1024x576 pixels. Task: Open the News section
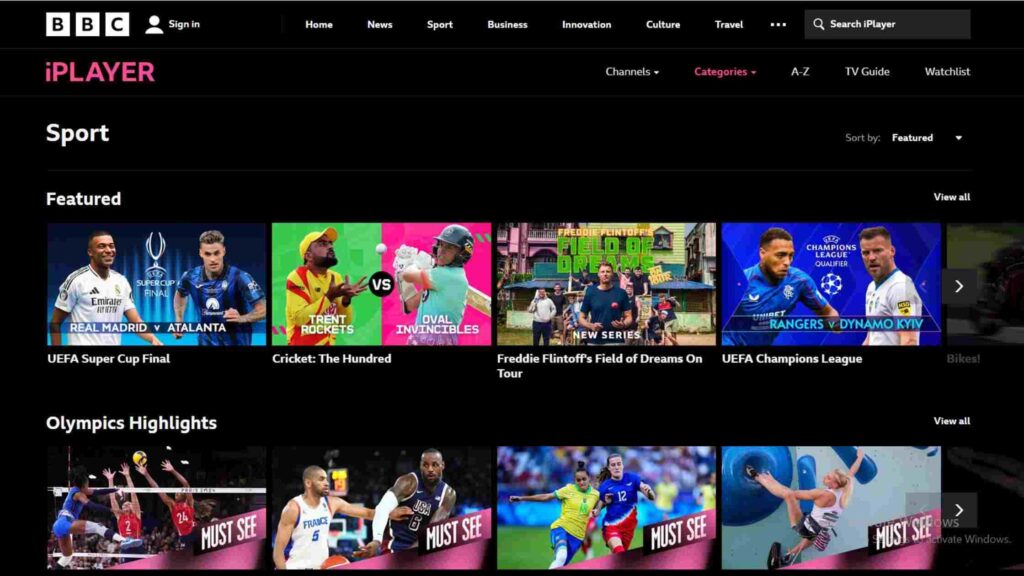[379, 24]
